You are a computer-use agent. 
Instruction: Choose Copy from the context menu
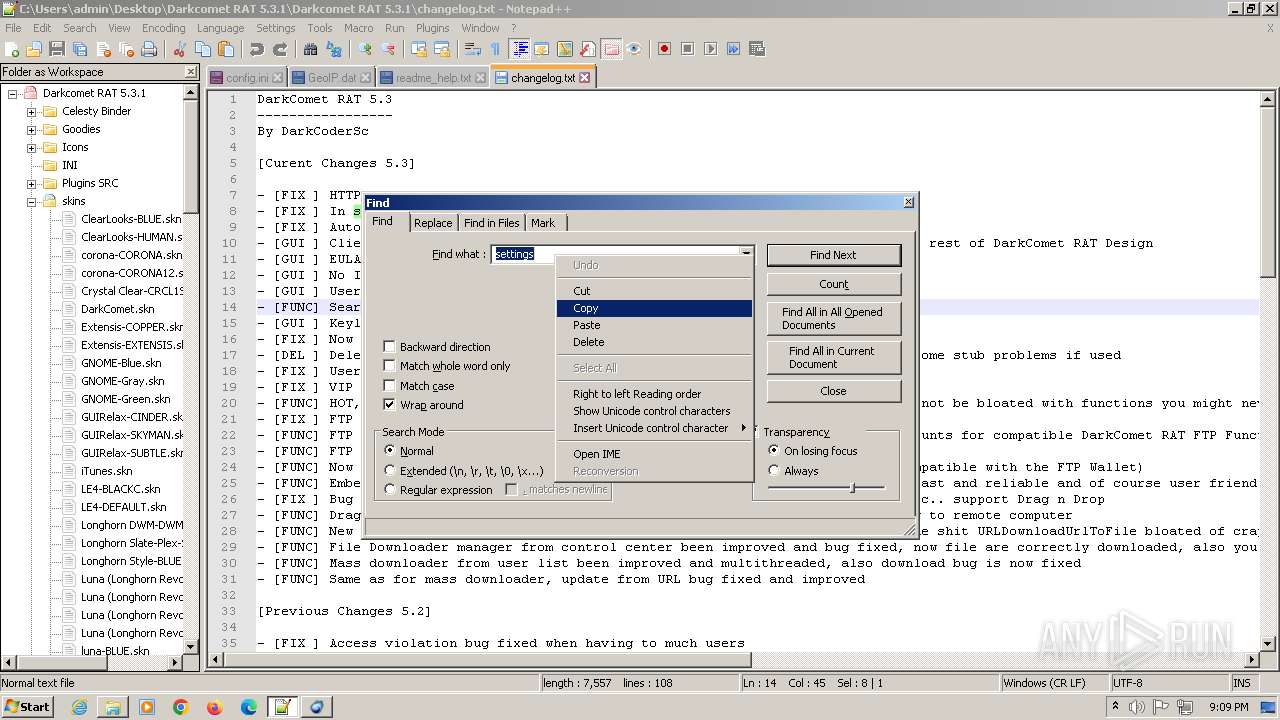pyautogui.click(x=654, y=309)
